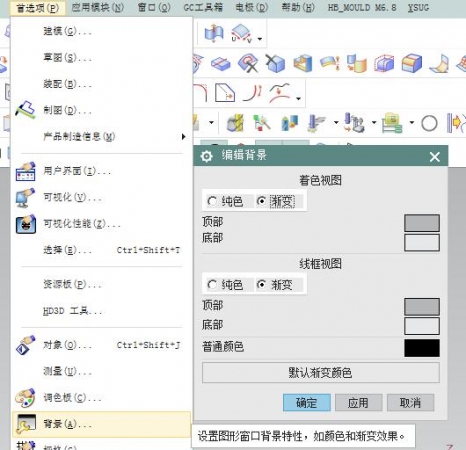Click the red rounded corner arc icon
Viewport: 466px width, 450px height.
point(201,93)
